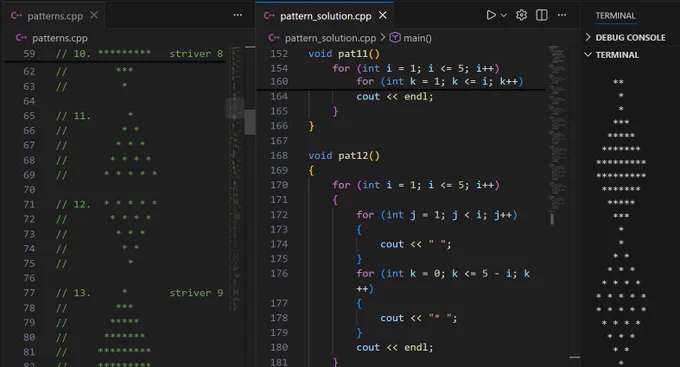Click pattern_solution.cpp in the breadcrumb

(330, 38)
